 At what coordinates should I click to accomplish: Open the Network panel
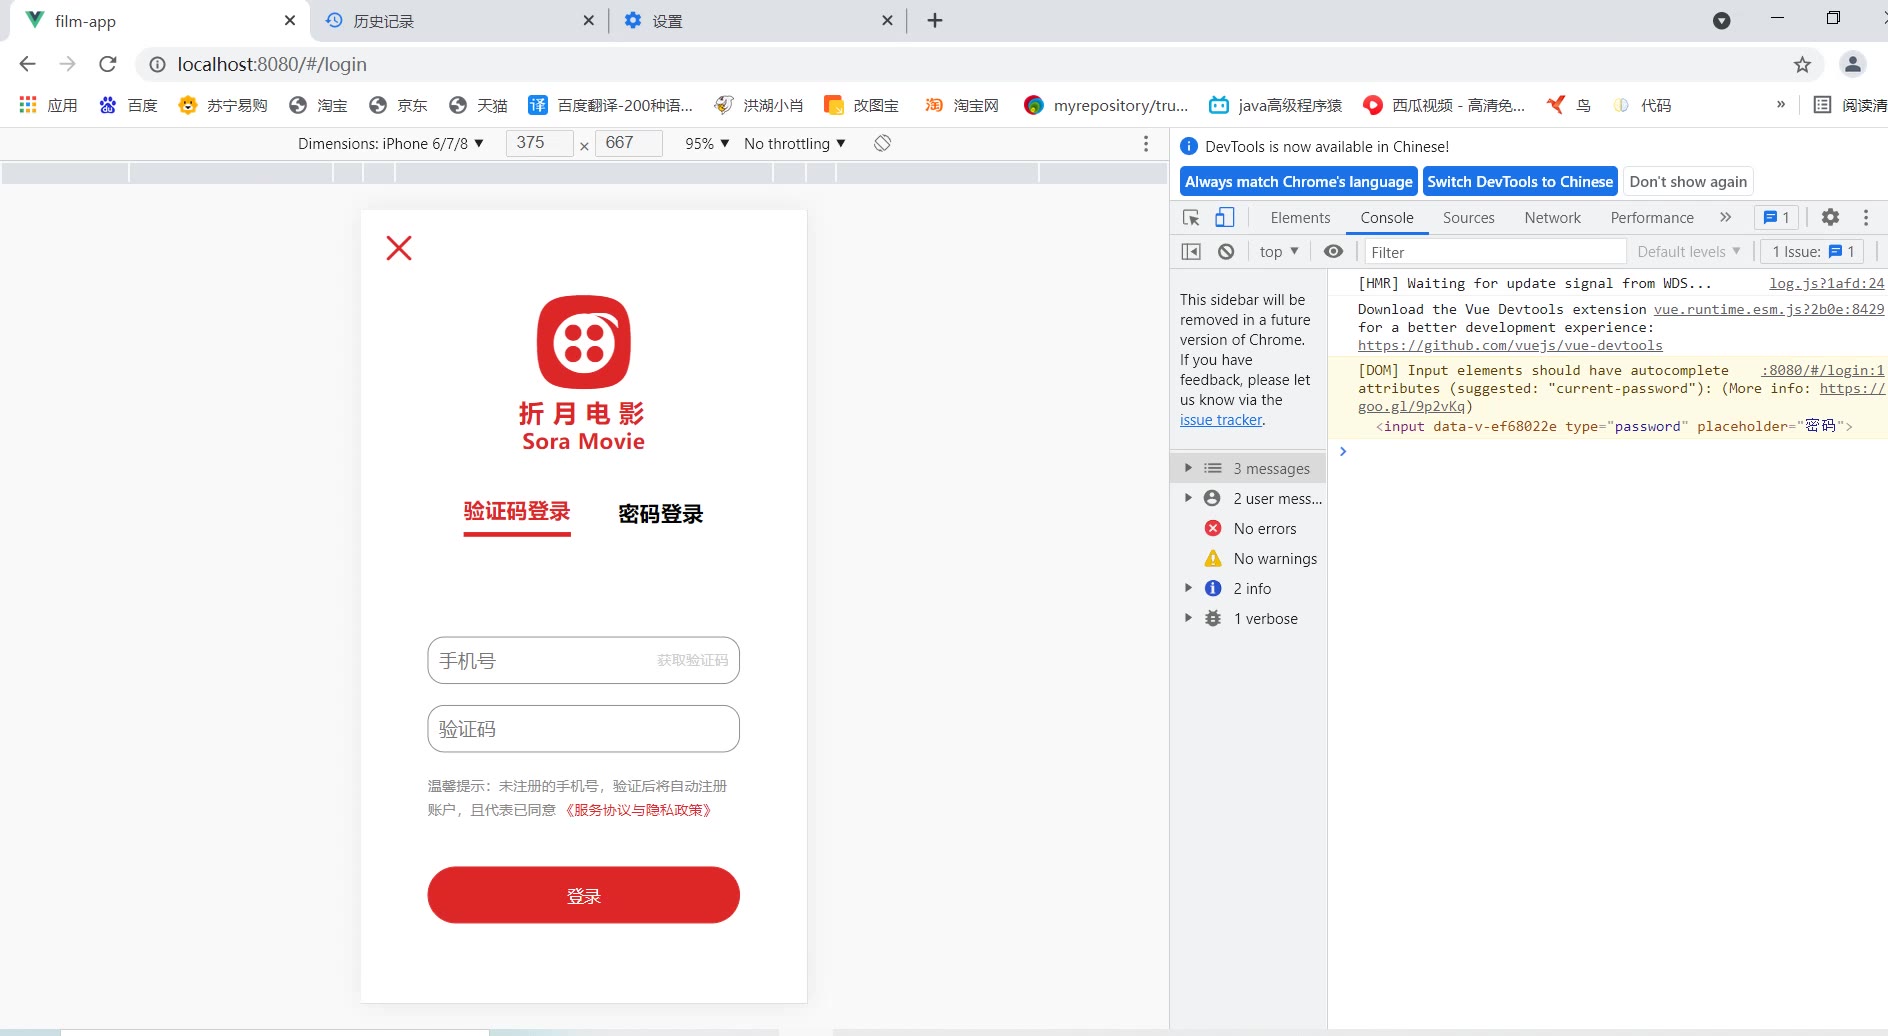tap(1552, 217)
